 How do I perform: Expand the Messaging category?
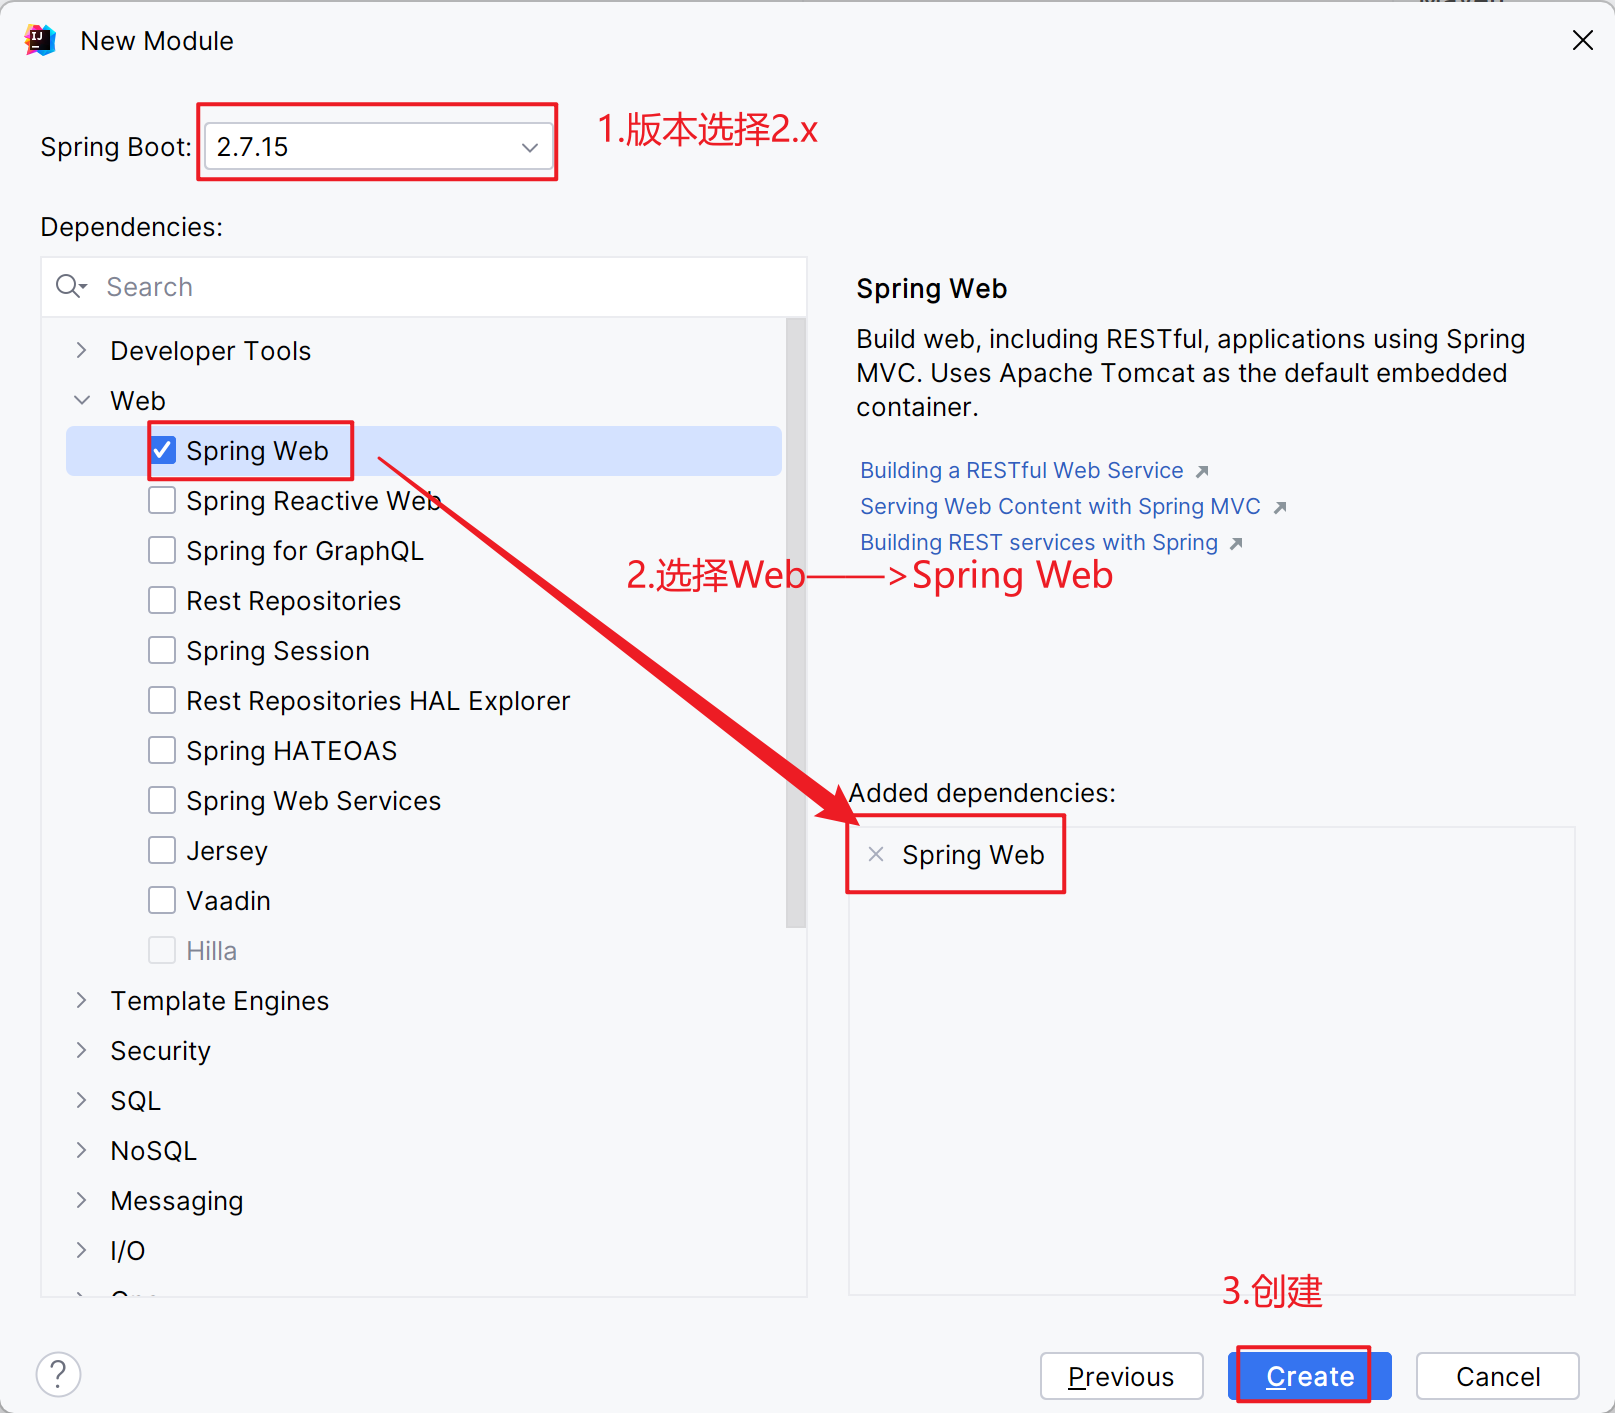pyautogui.click(x=82, y=1200)
